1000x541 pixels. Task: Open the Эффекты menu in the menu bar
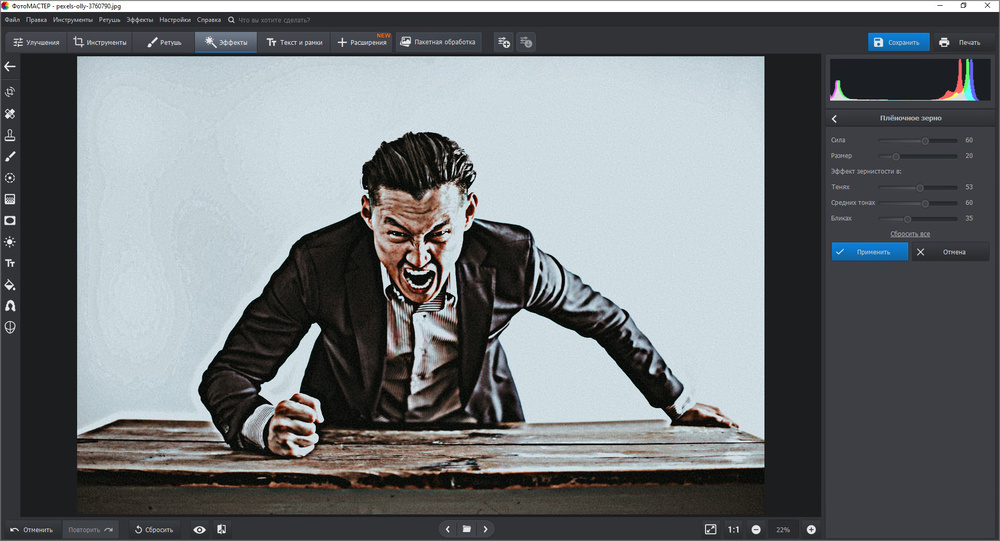[139, 19]
